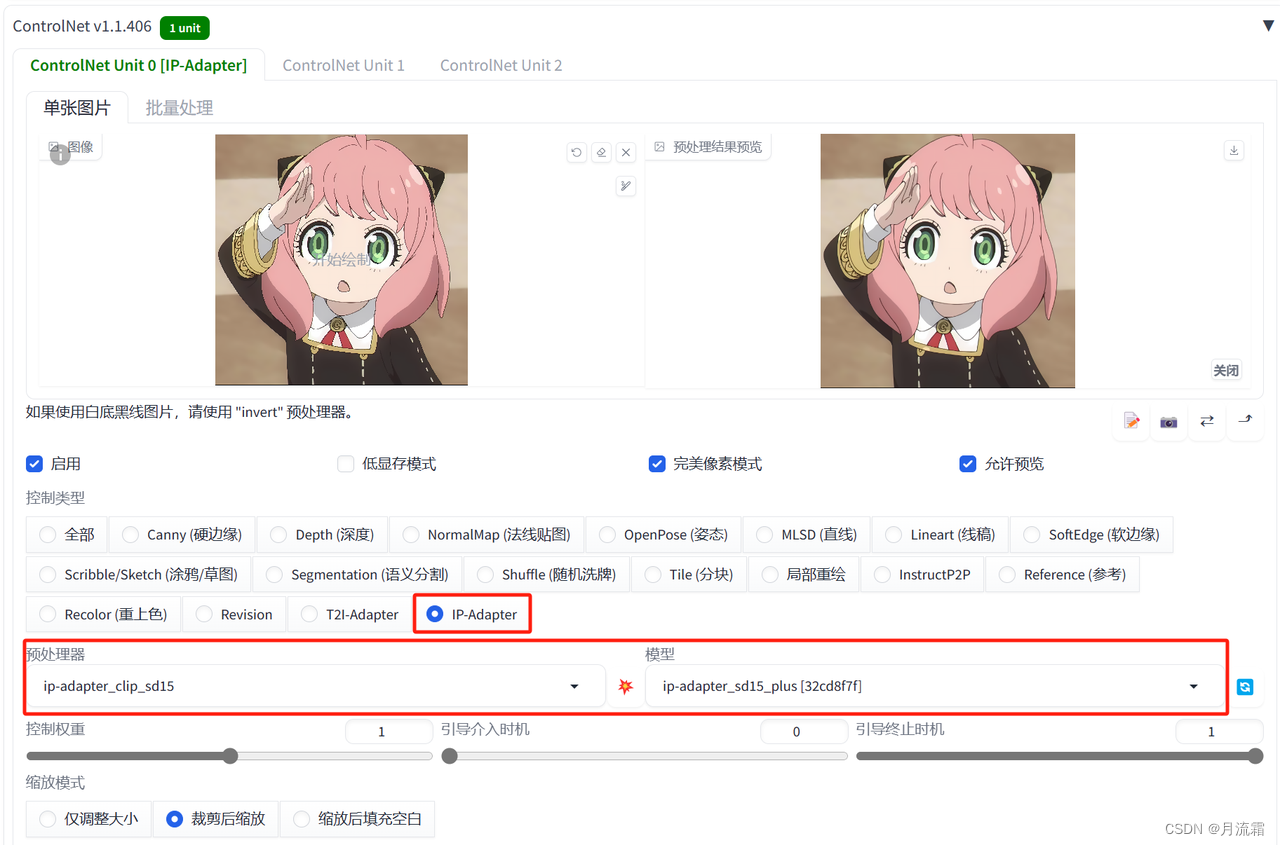Select Depth (深度) control type
This screenshot has height=845, width=1280.
coord(321,535)
